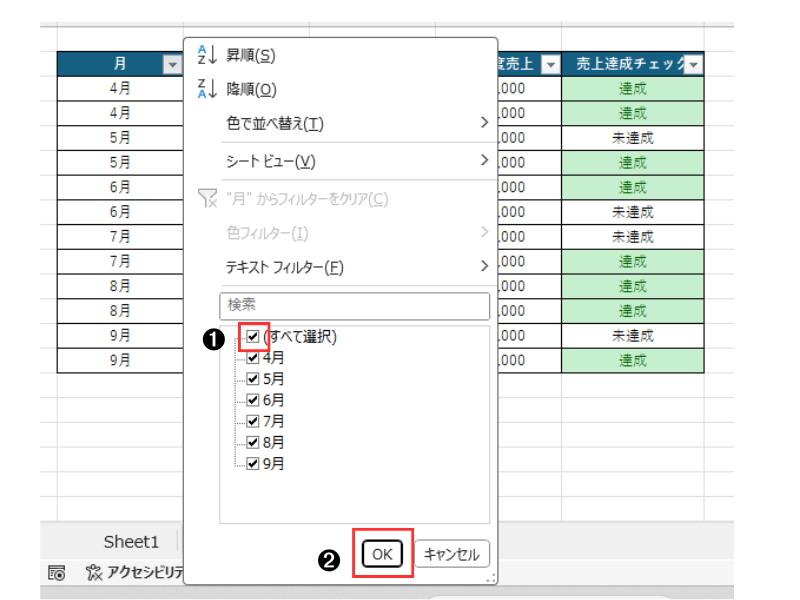Expand the 色で並べ替え submenu arrow
The width and height of the screenshot is (800, 600).
[484, 123]
